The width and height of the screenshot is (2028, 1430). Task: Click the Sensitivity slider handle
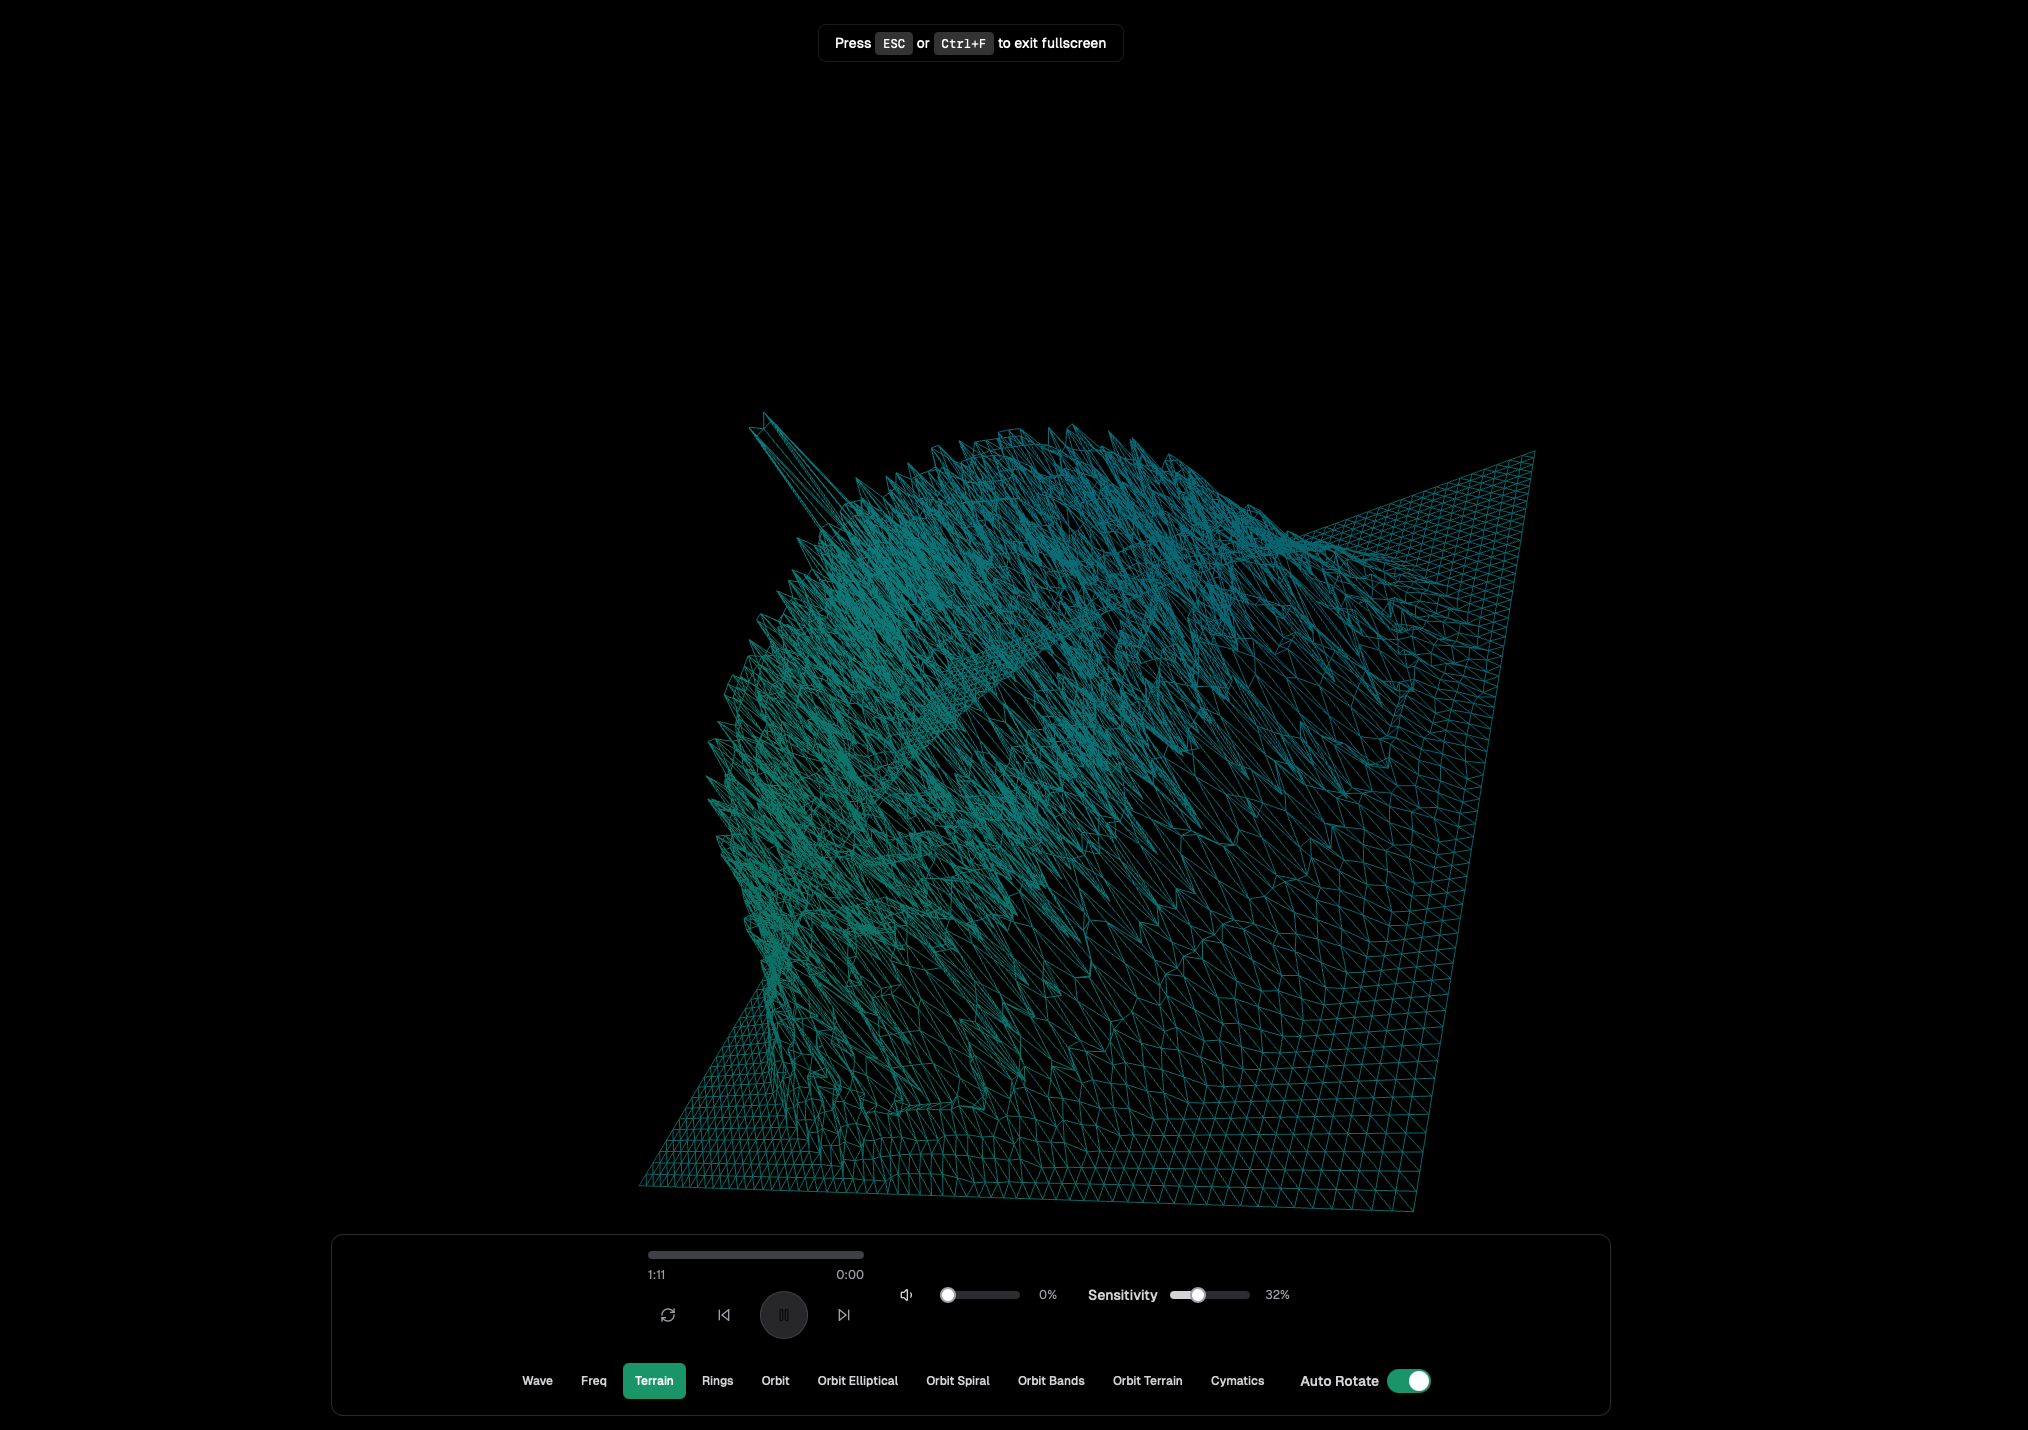(x=1198, y=1295)
